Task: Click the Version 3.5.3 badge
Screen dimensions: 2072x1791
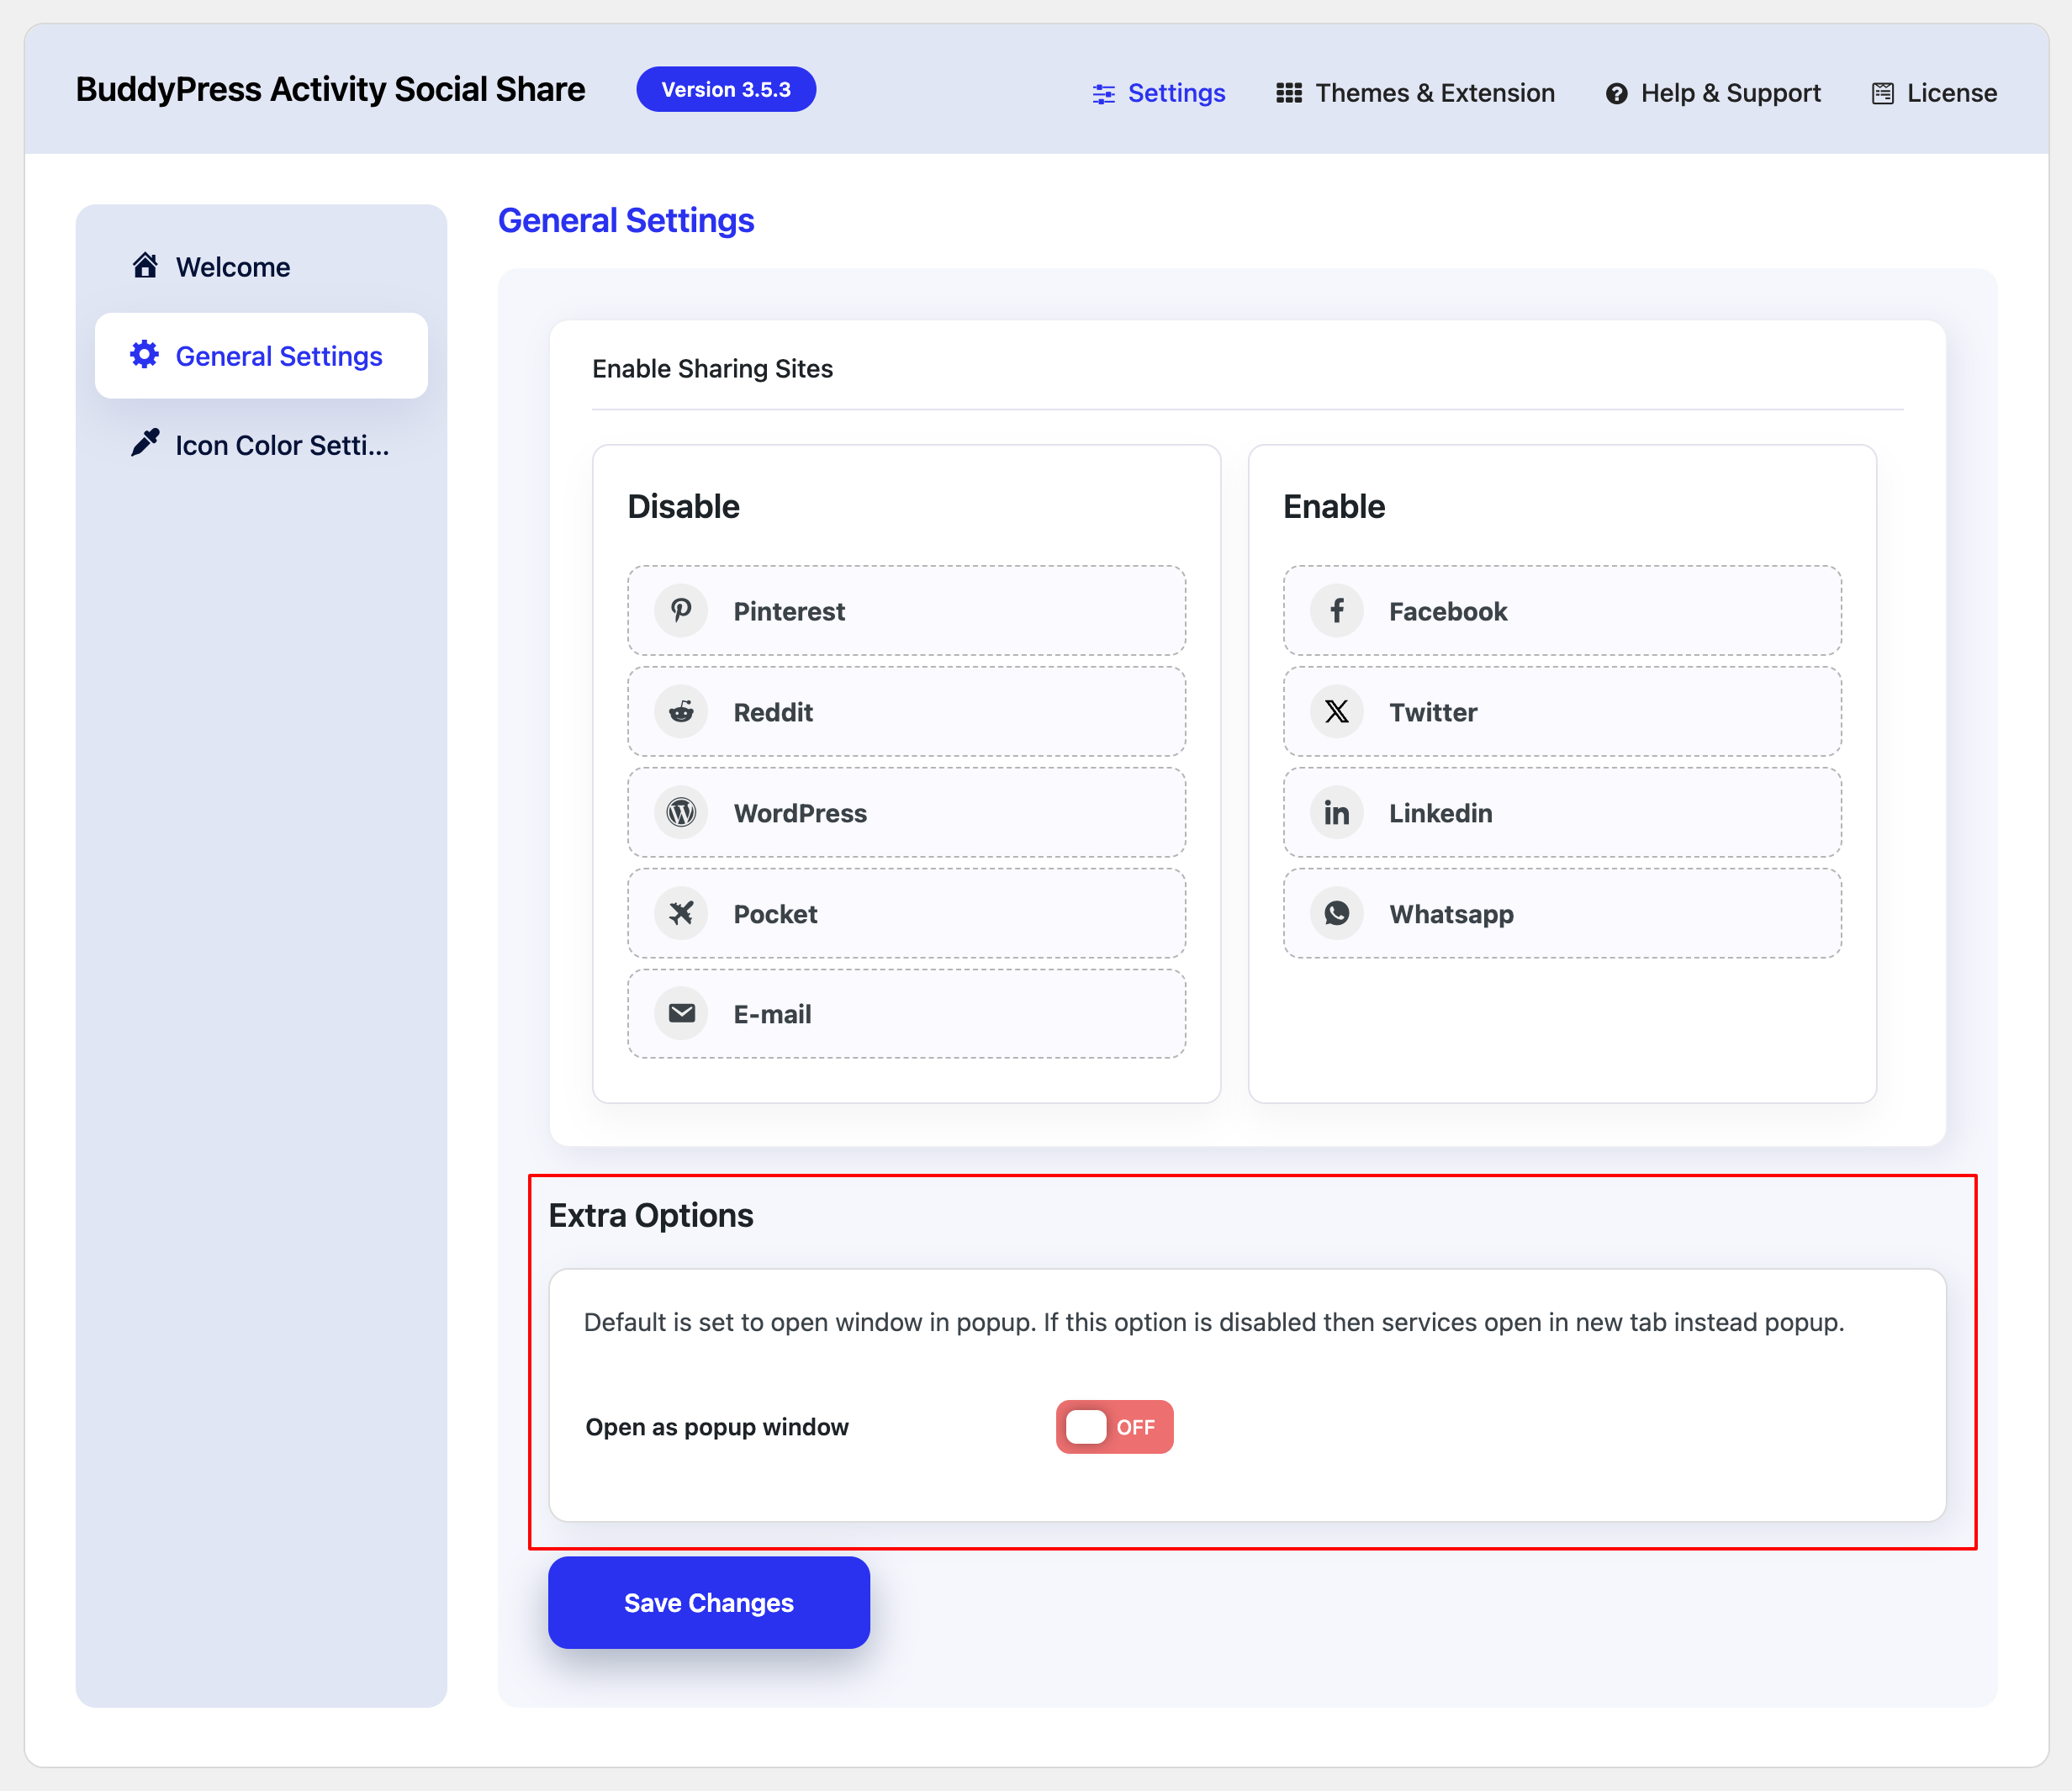Action: click(x=726, y=88)
